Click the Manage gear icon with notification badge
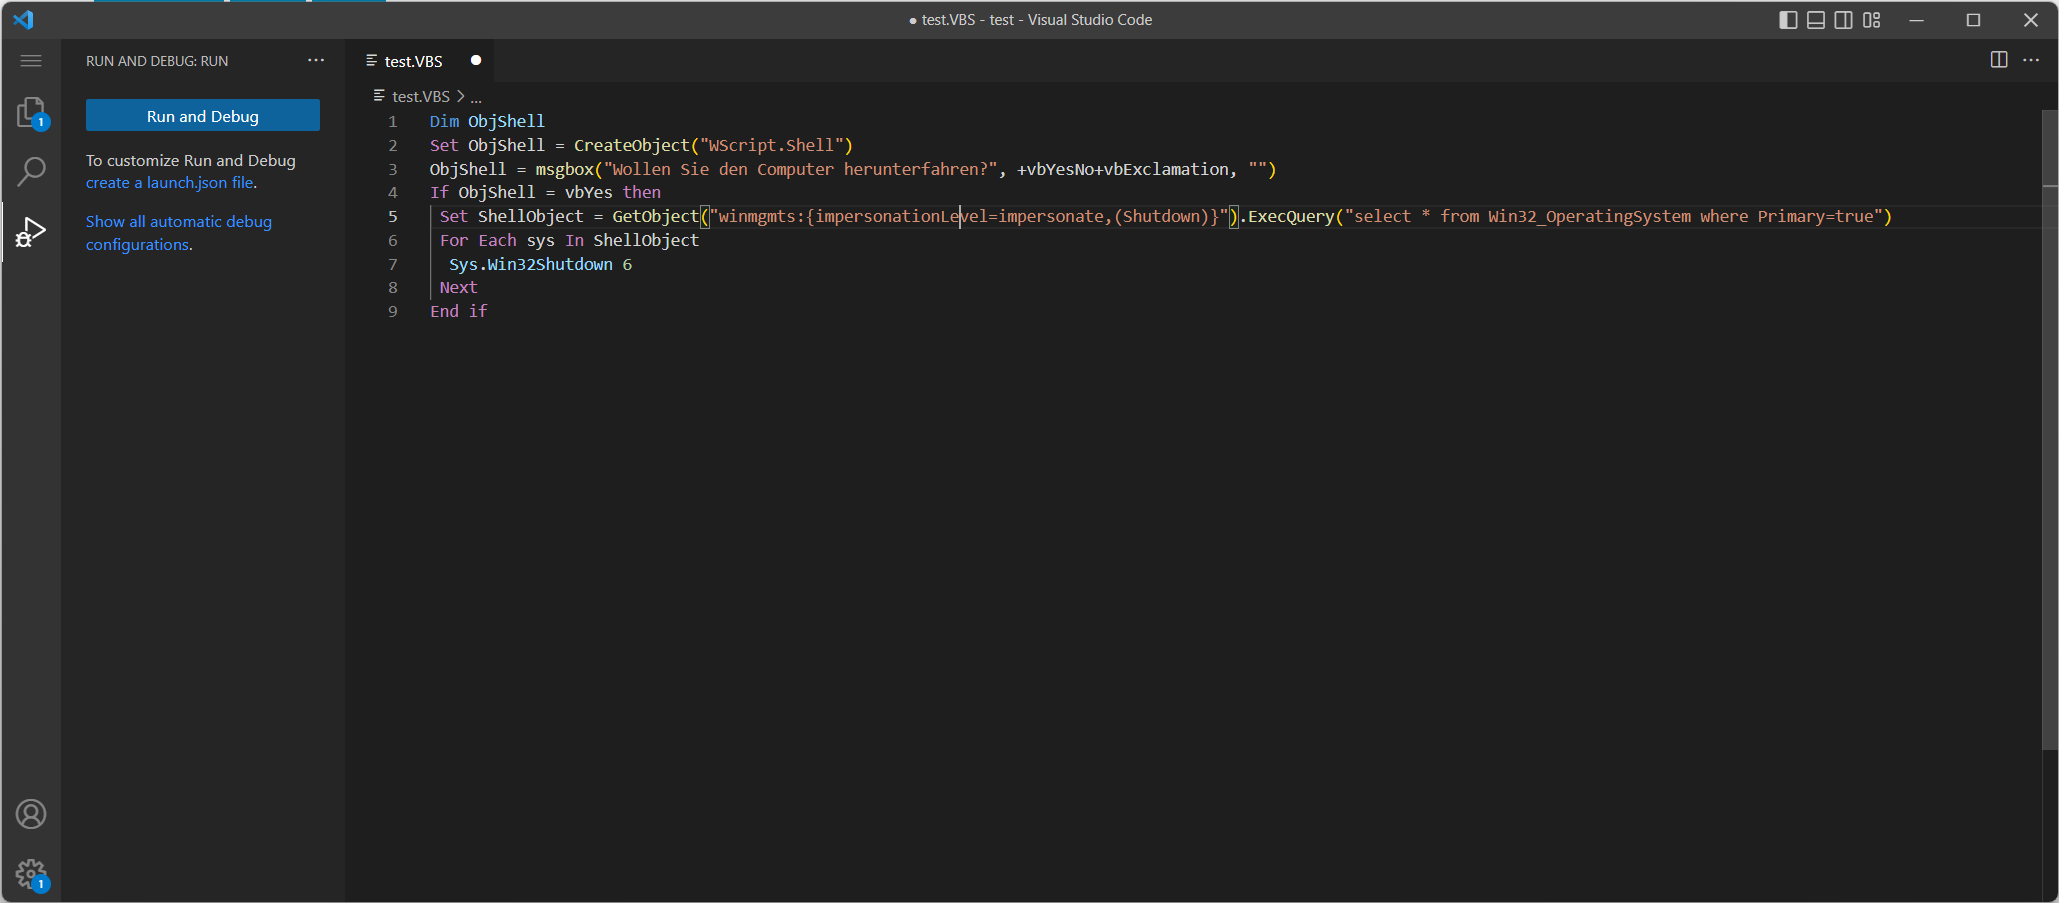The width and height of the screenshot is (2059, 903). (x=31, y=873)
